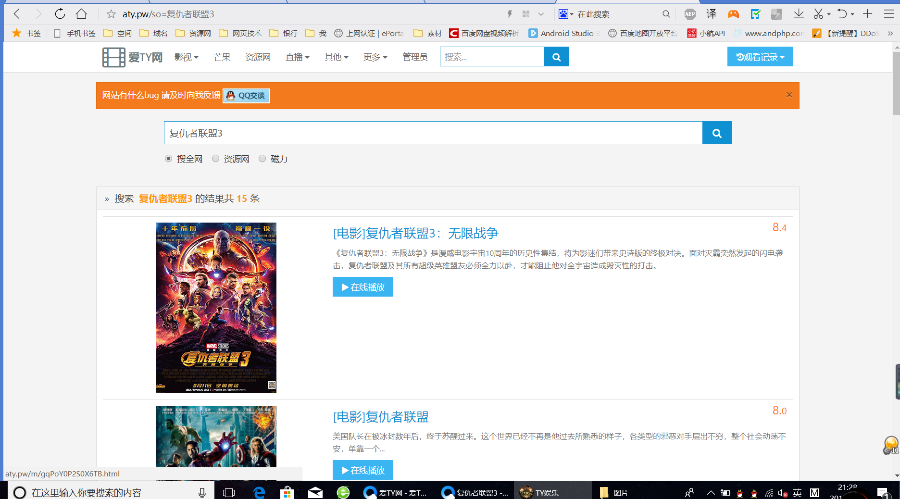Open the search engine selector arrow
The image size is (900, 499).
[572, 14]
